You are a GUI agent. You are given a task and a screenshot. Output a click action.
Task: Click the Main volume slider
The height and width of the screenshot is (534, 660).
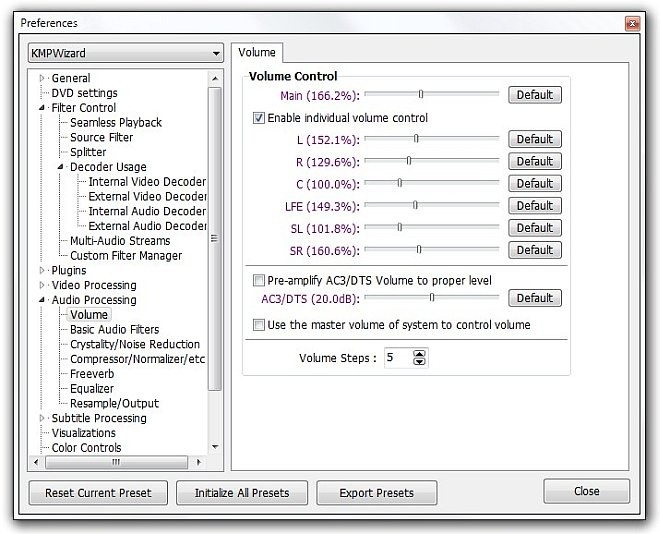coord(421,95)
